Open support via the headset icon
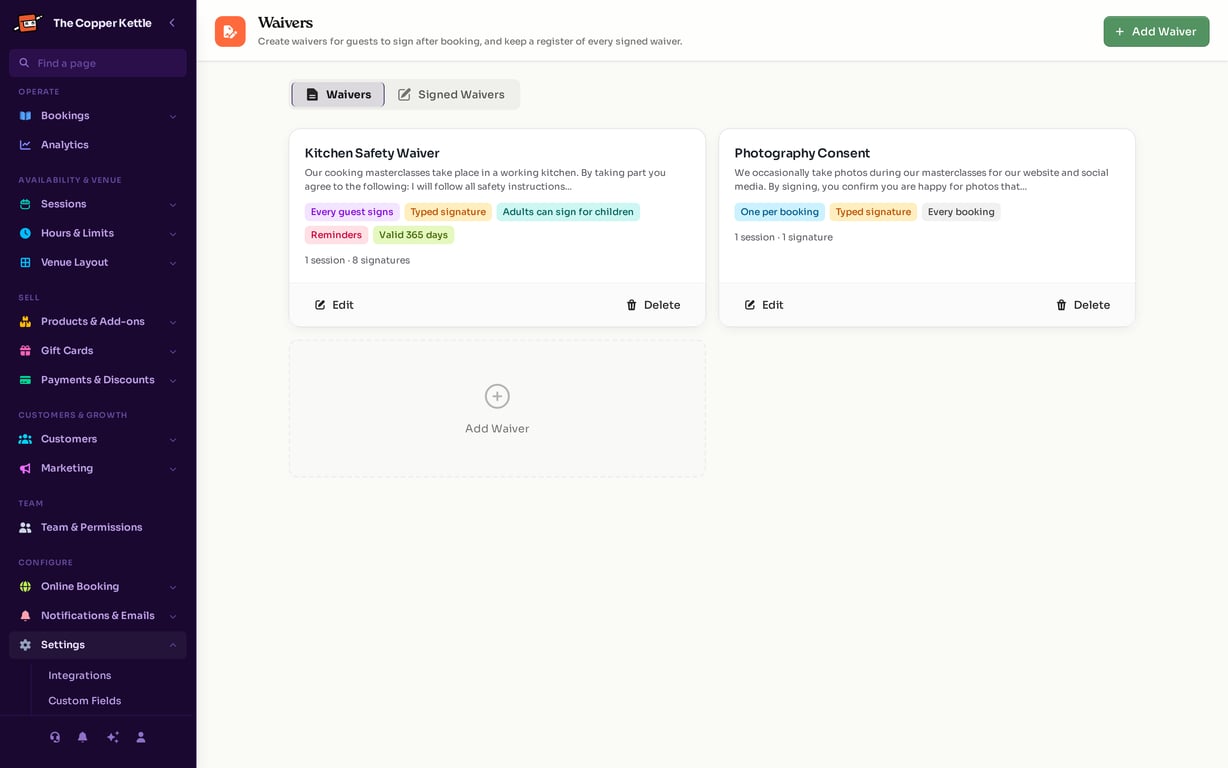Screen dimensions: 1228x768 click(55, 737)
